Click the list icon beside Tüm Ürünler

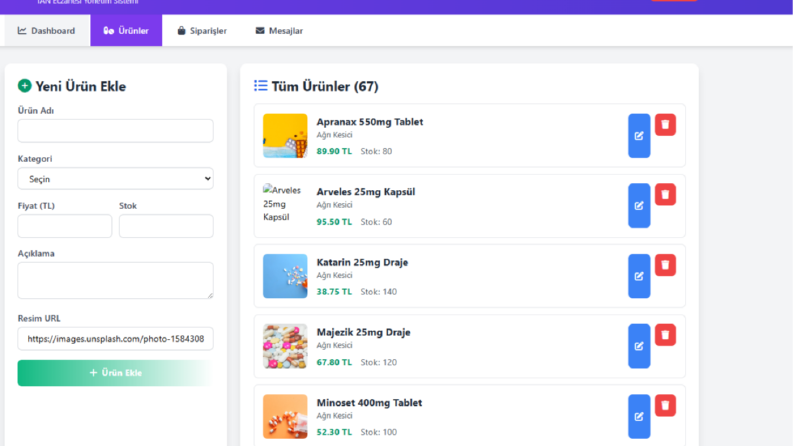(x=260, y=85)
